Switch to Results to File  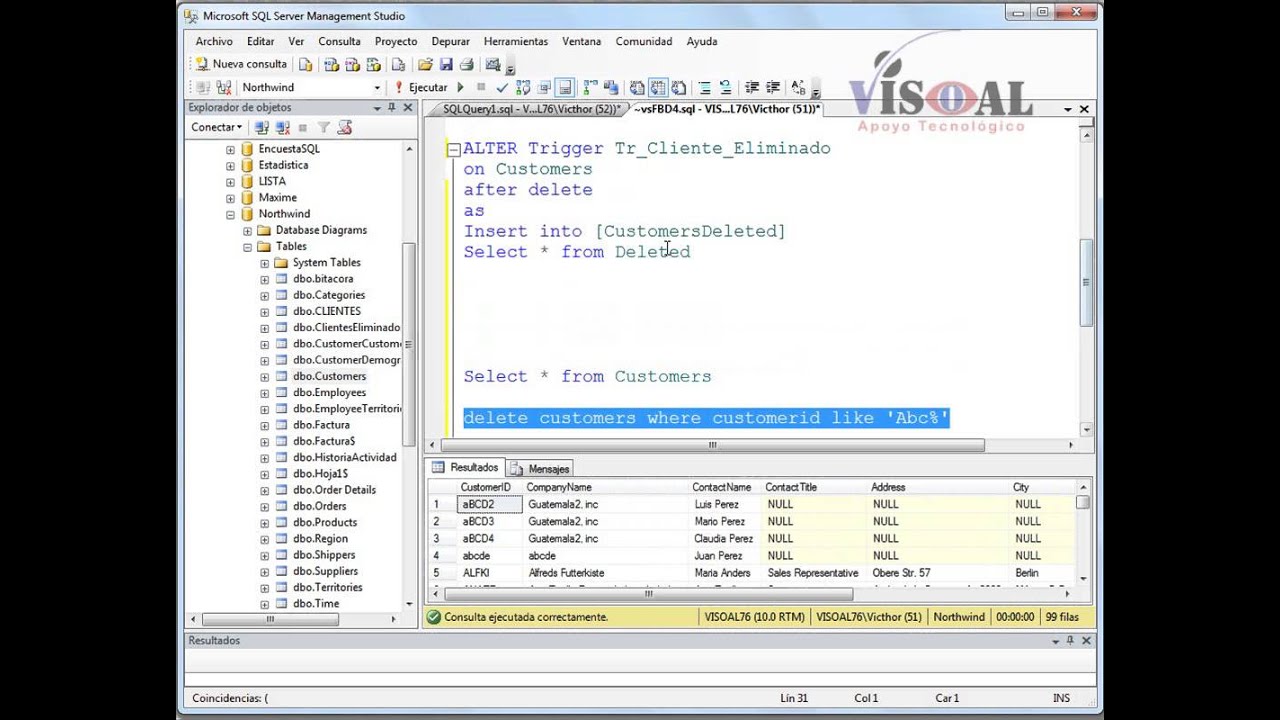679,87
